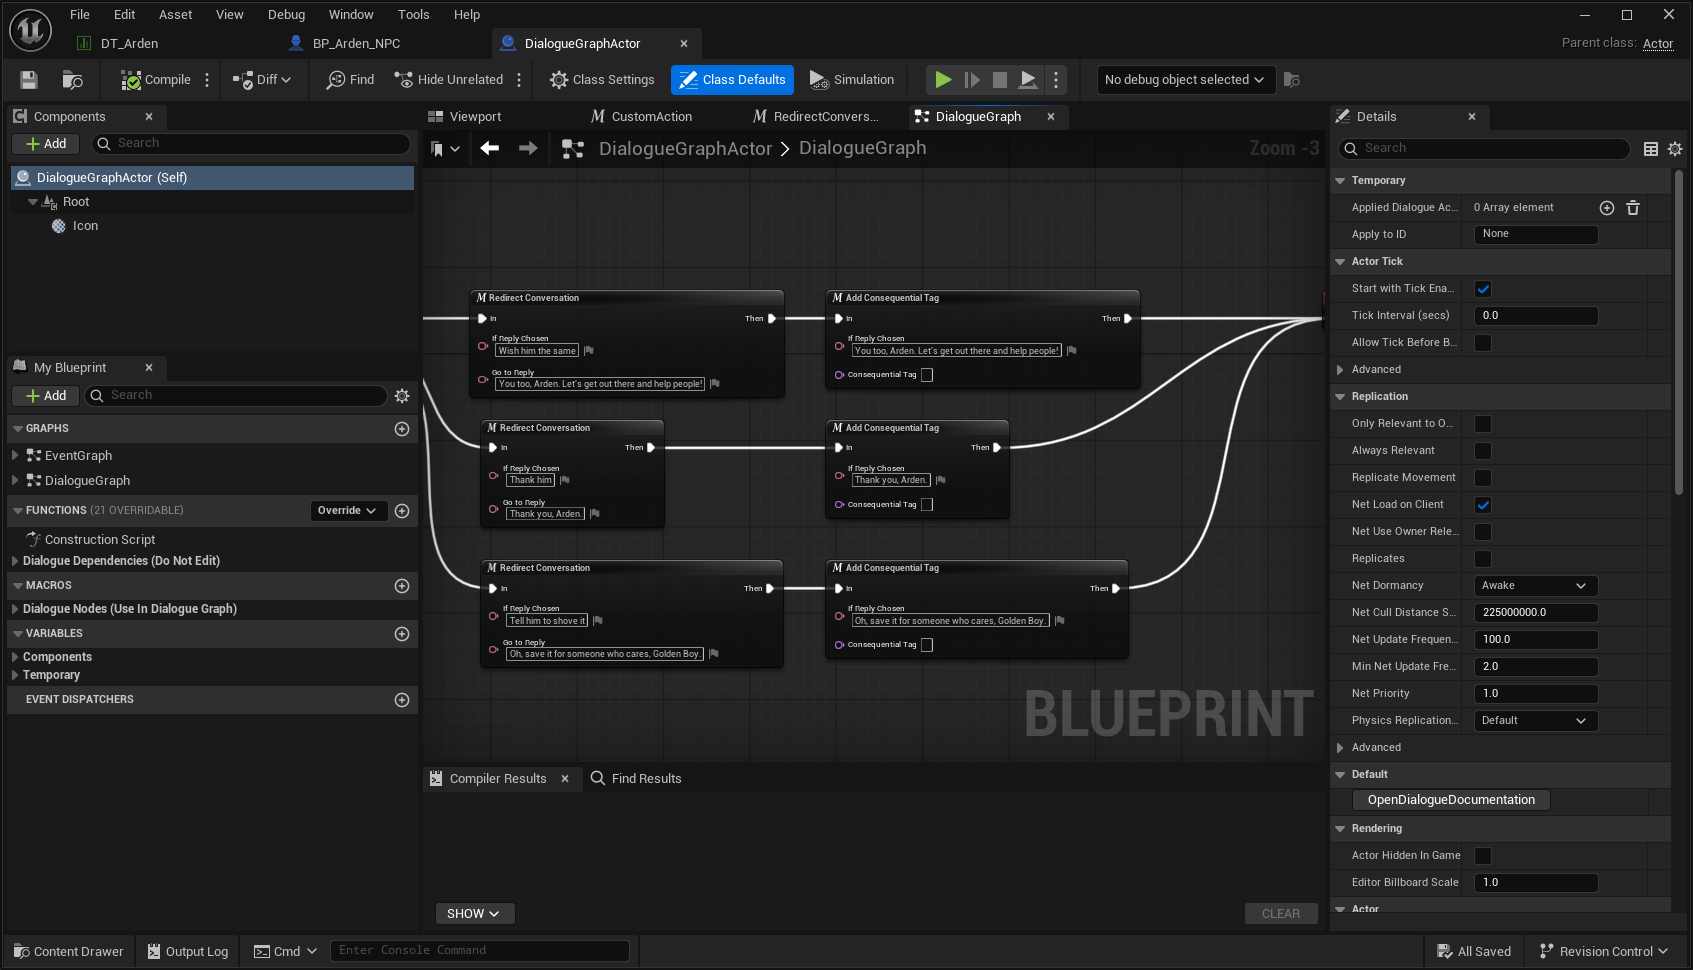
Task: Click the stop simulation button
Action: click(x=1000, y=80)
